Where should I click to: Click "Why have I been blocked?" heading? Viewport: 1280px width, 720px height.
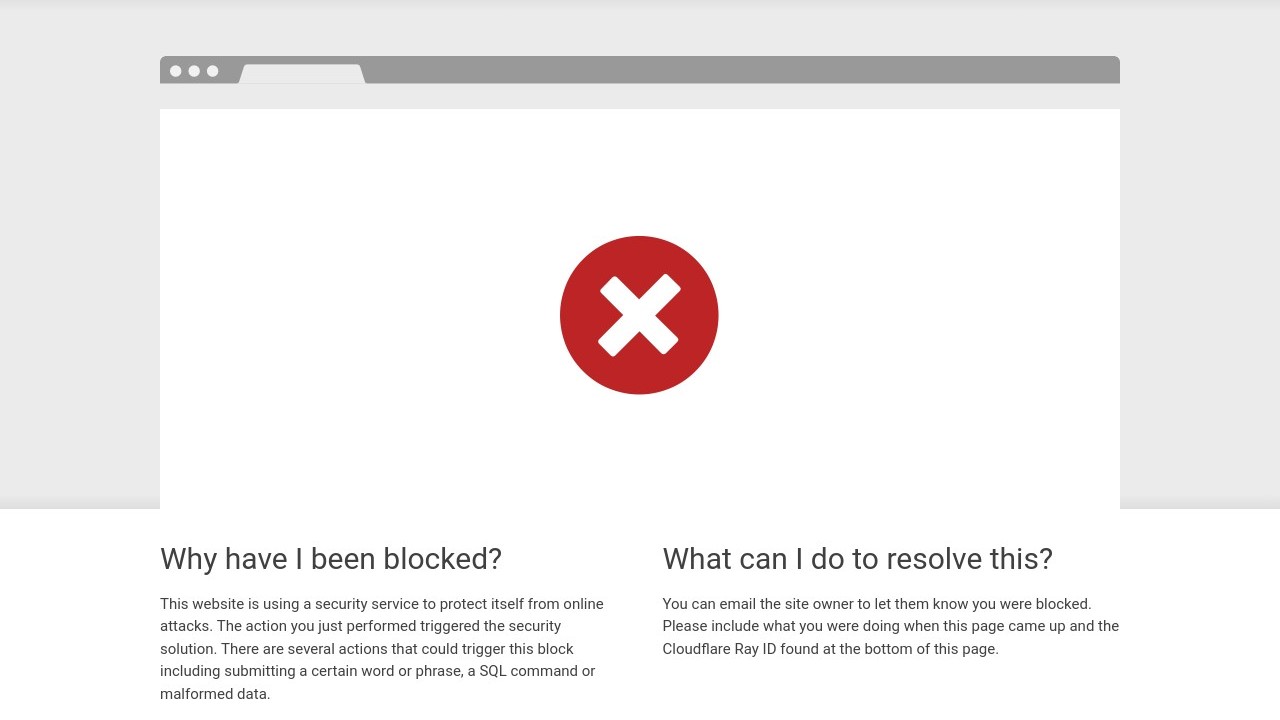tap(331, 558)
